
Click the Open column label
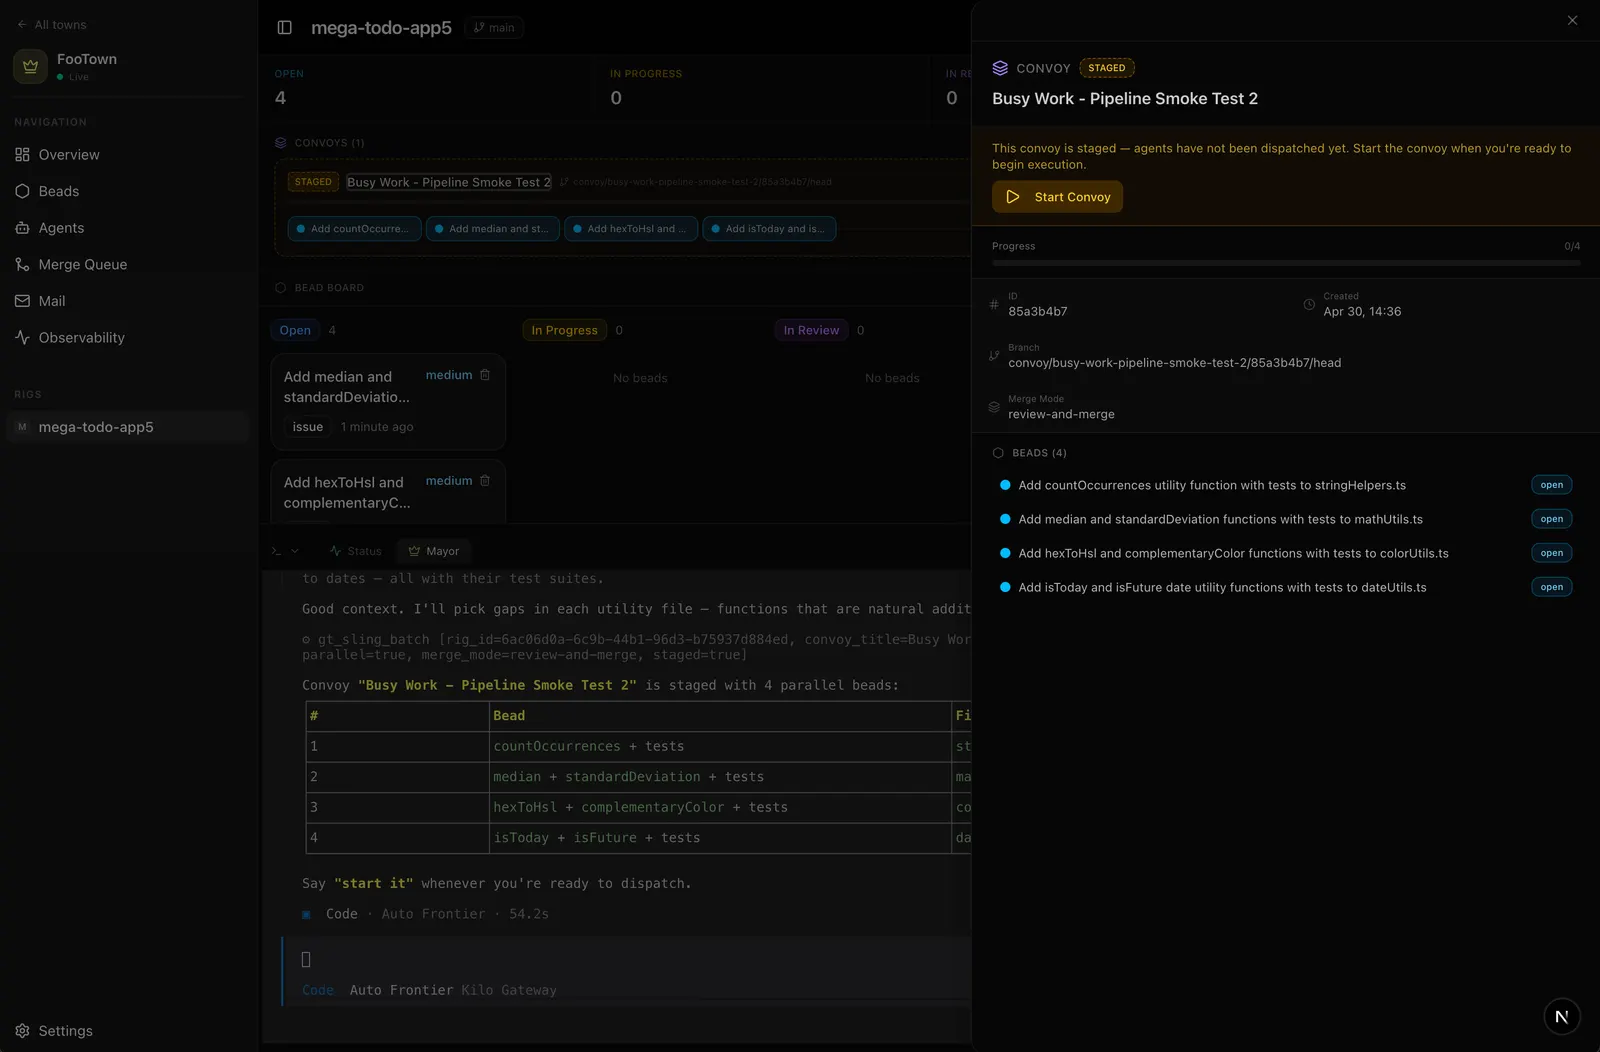click(295, 330)
